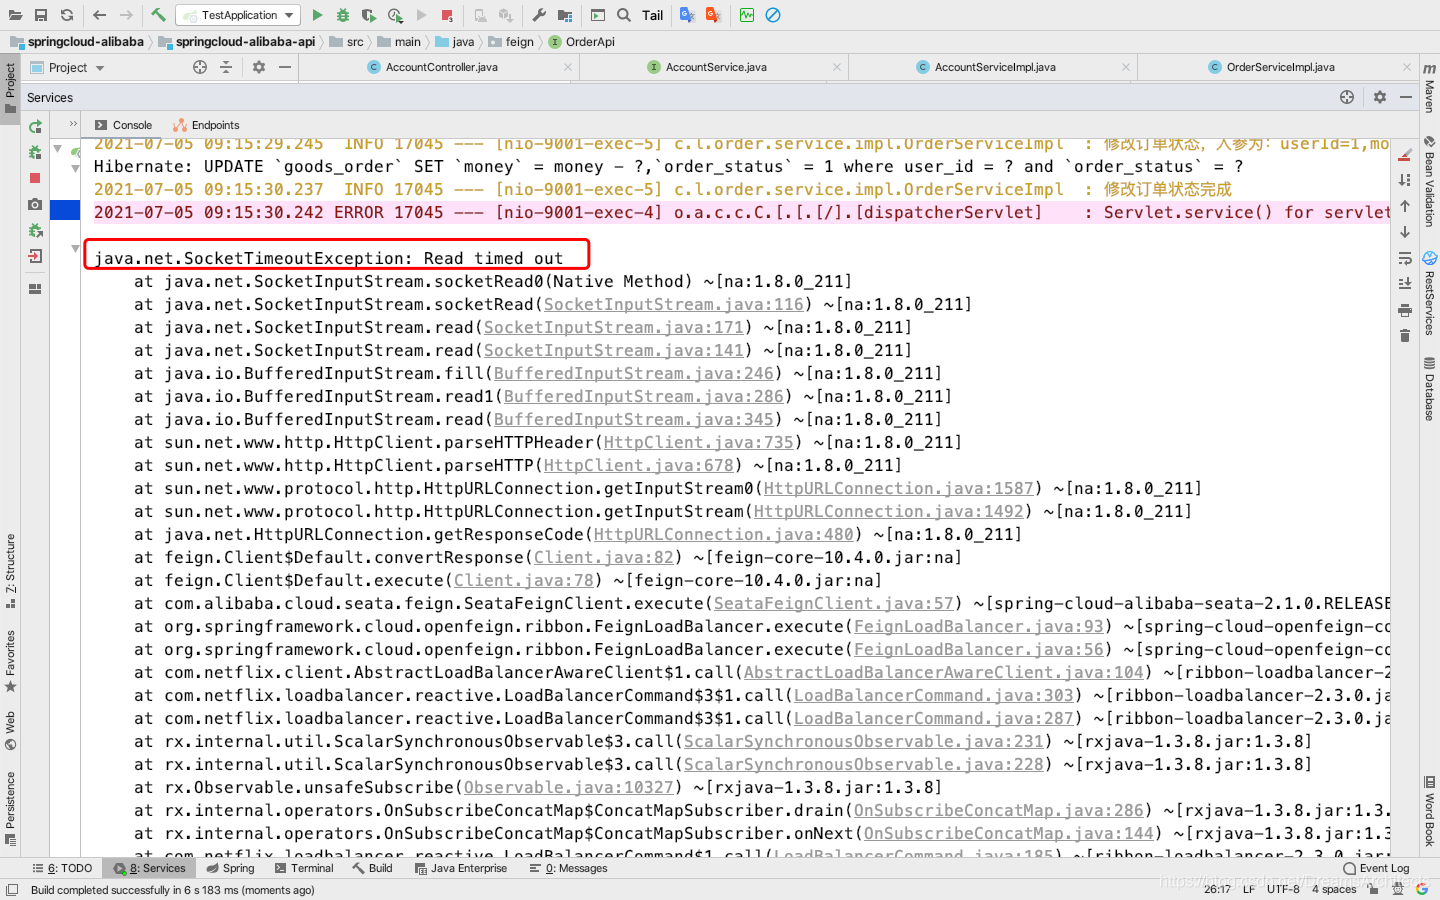This screenshot has height=900, width=1440.
Task: Hide the Project panel with minus icon
Action: click(285, 67)
